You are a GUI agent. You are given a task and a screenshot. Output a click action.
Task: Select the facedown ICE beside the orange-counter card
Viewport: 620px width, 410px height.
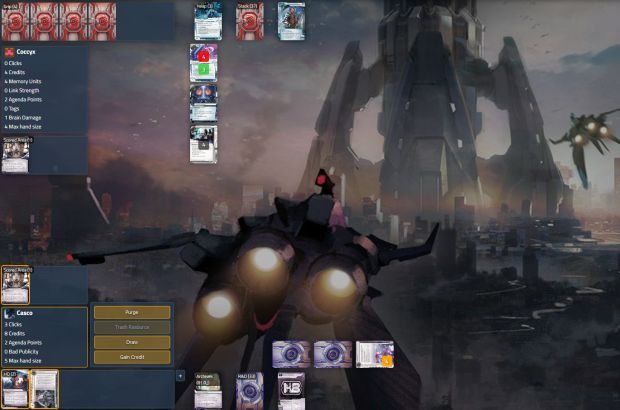333,354
